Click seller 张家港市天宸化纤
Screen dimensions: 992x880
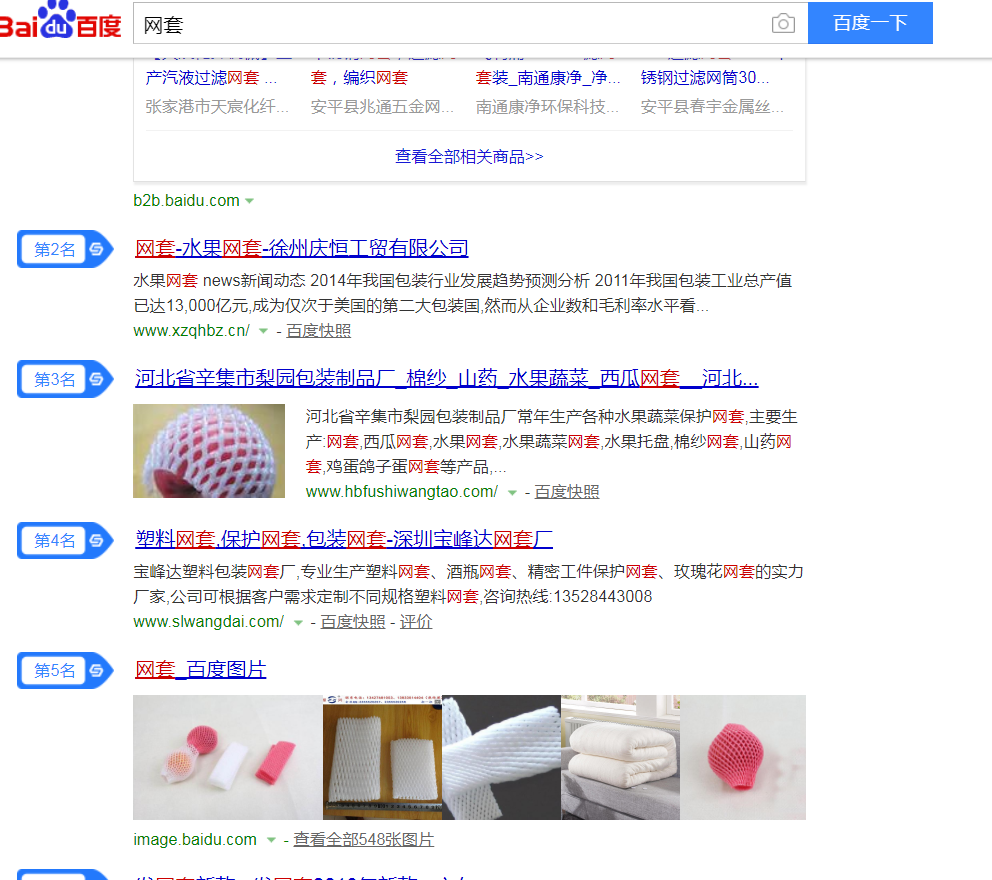tap(217, 107)
